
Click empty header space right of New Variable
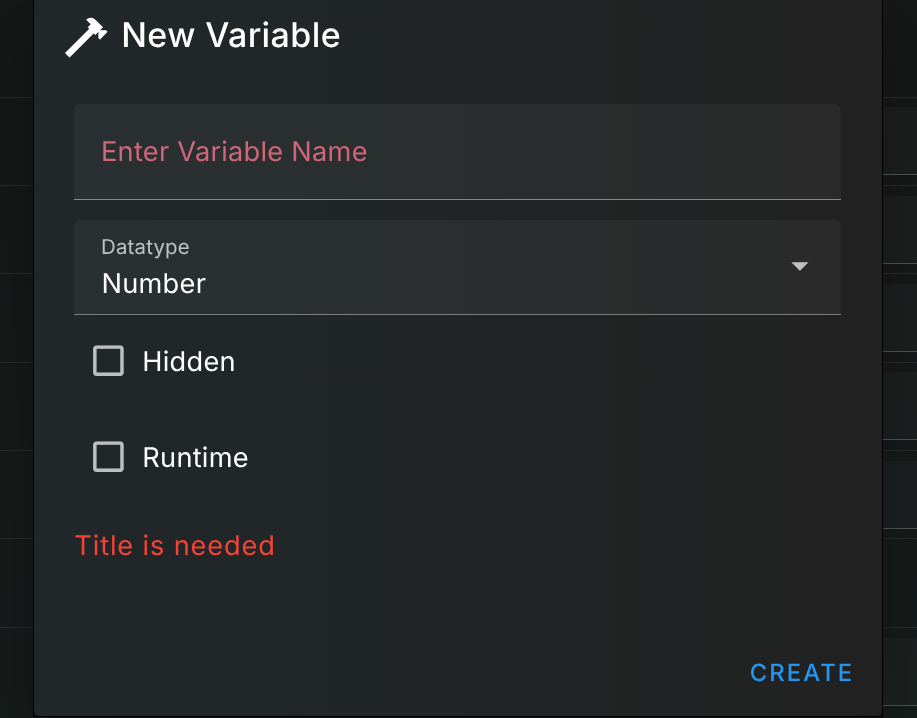tap(600, 36)
